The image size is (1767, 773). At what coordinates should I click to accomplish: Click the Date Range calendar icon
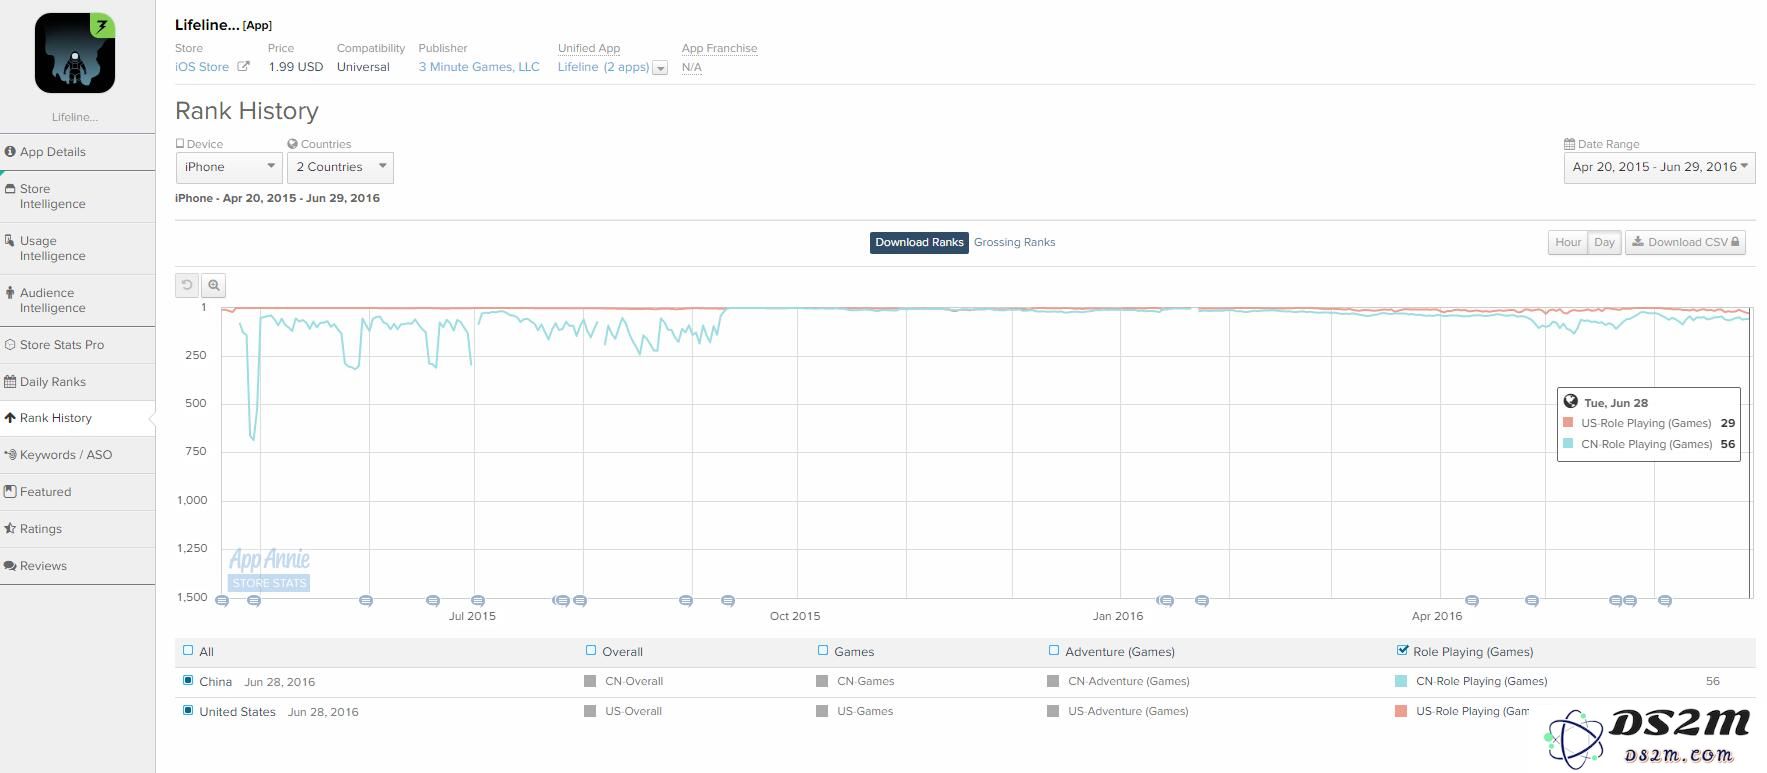1569,144
